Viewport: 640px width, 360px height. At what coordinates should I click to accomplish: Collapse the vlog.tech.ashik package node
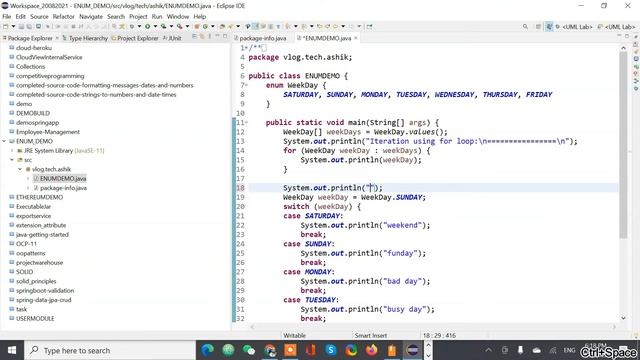click(20, 169)
